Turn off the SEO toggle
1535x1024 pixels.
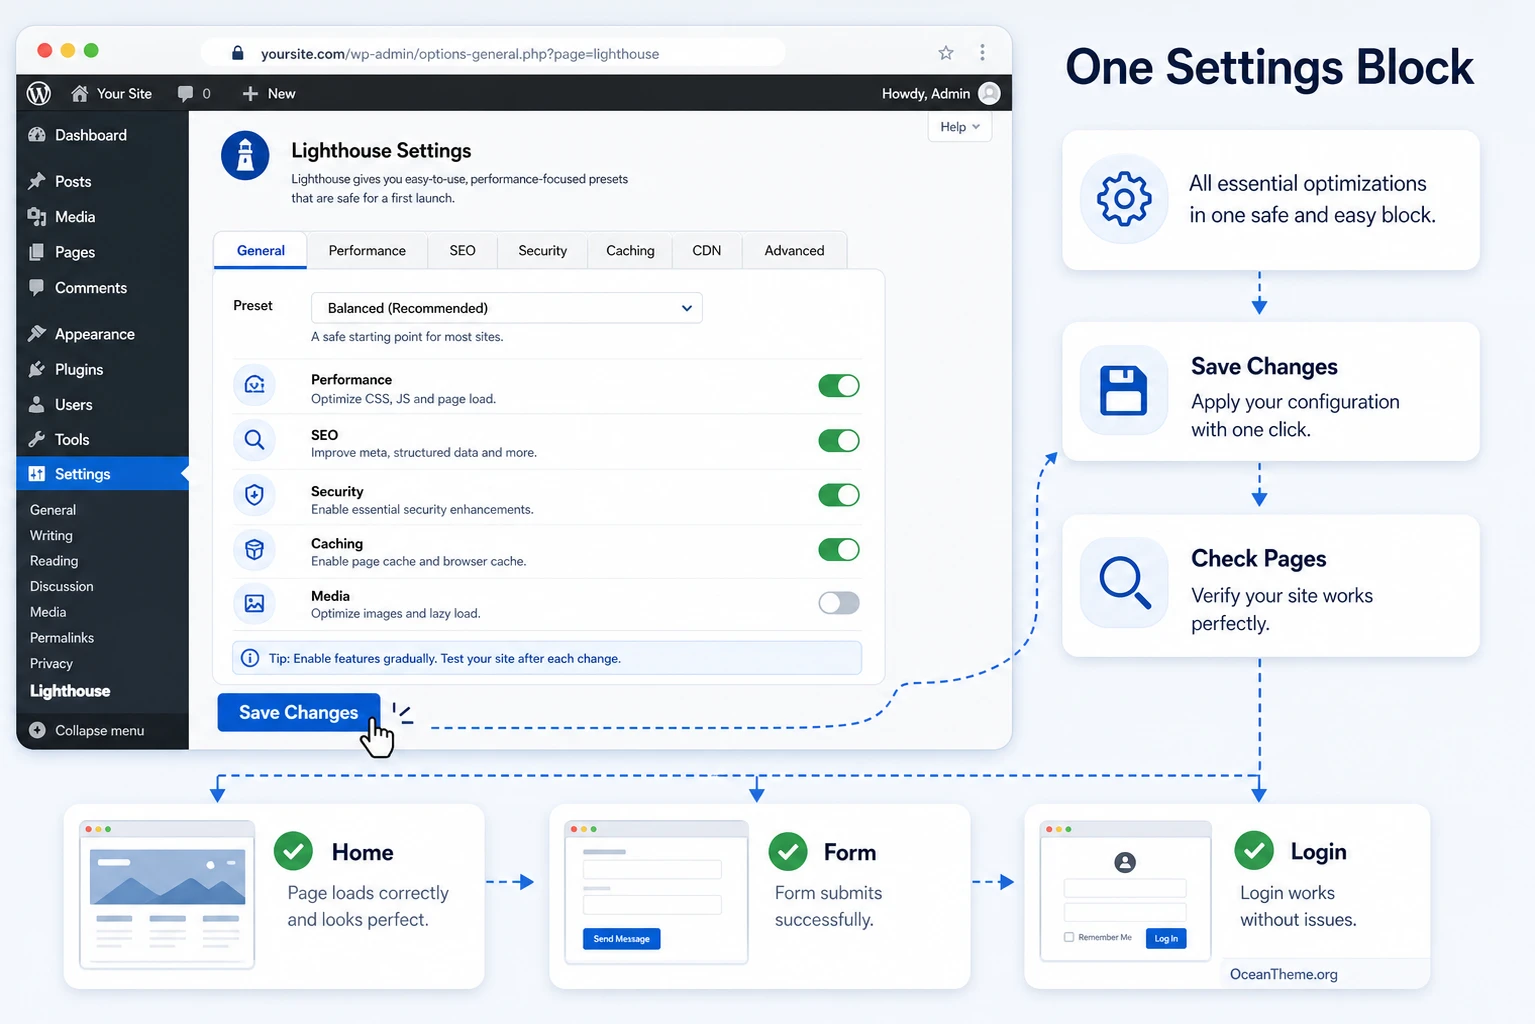tap(839, 440)
